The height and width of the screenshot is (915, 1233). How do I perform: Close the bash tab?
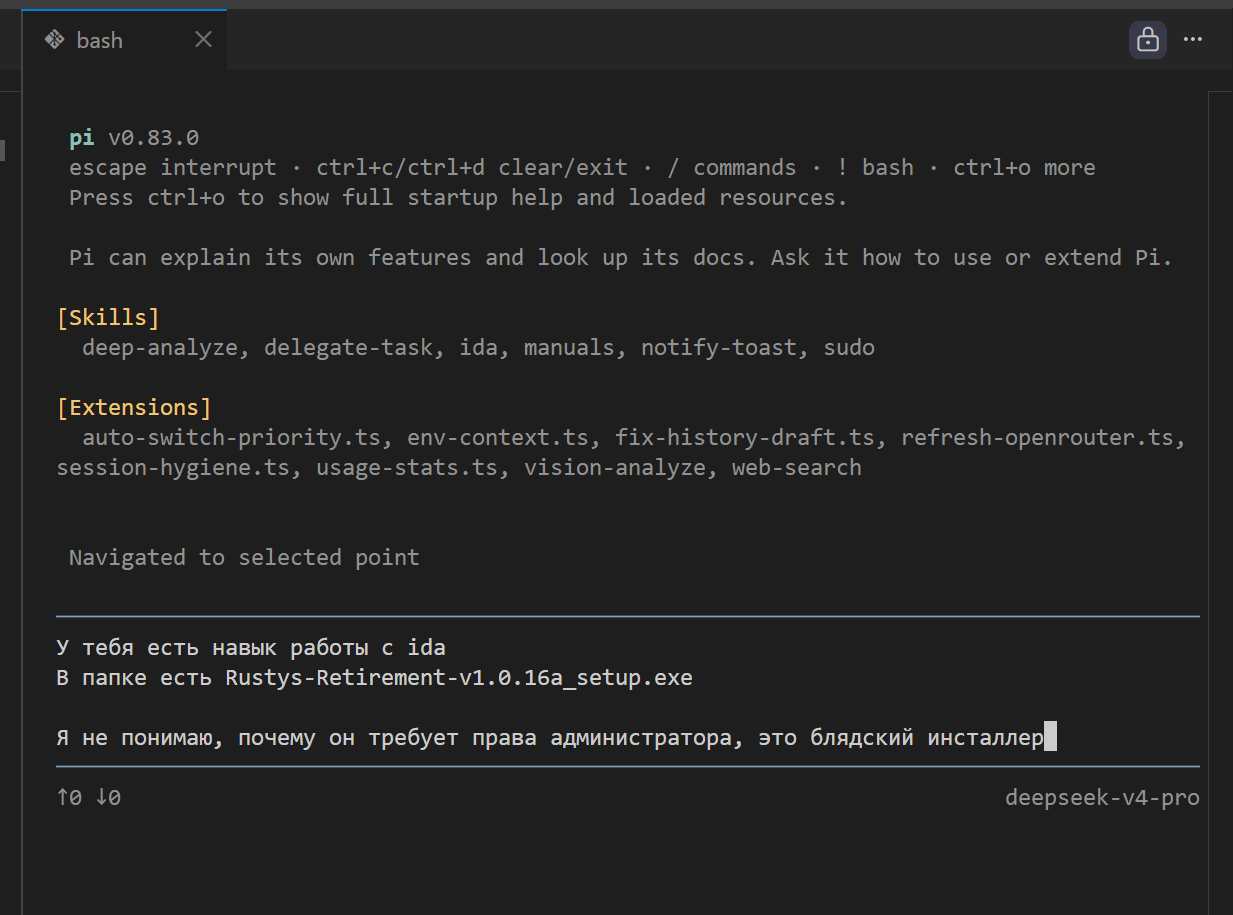(x=203, y=40)
